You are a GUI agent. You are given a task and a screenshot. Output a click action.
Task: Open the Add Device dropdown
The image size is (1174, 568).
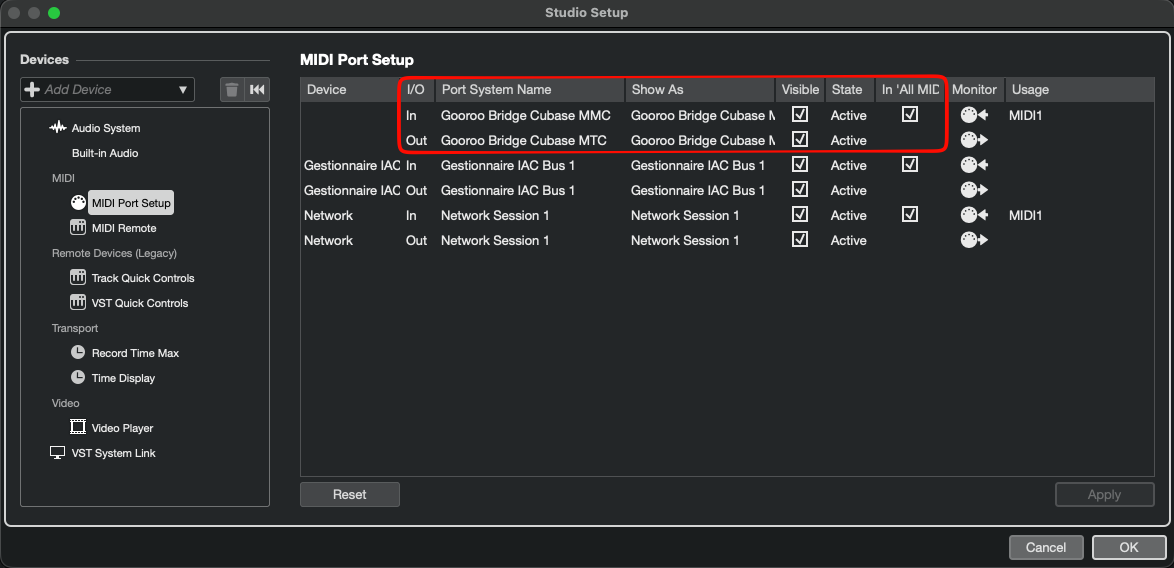pos(107,90)
